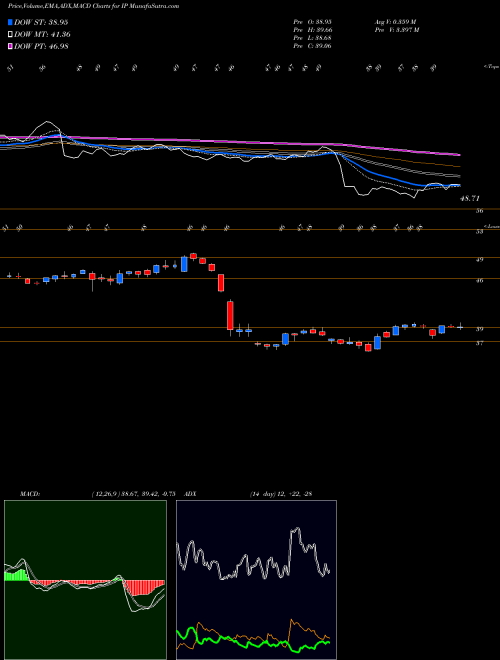
Task: Click the 48.71 moving average end label
Action: tap(470, 198)
